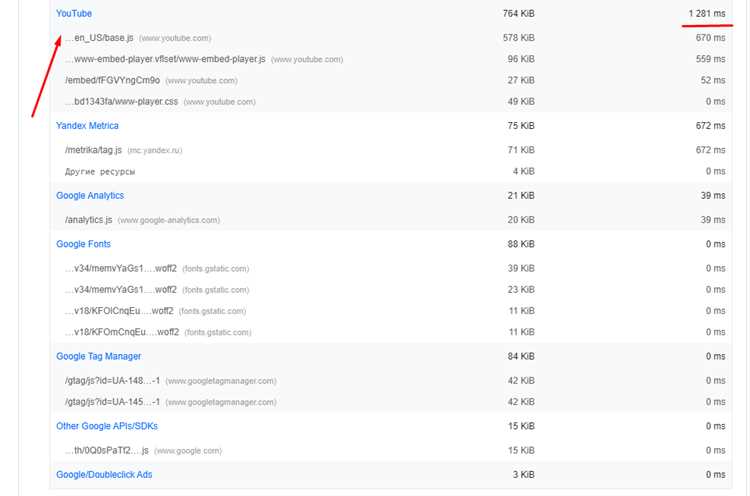
Task: Open the Google Analytics link
Action: pos(90,196)
